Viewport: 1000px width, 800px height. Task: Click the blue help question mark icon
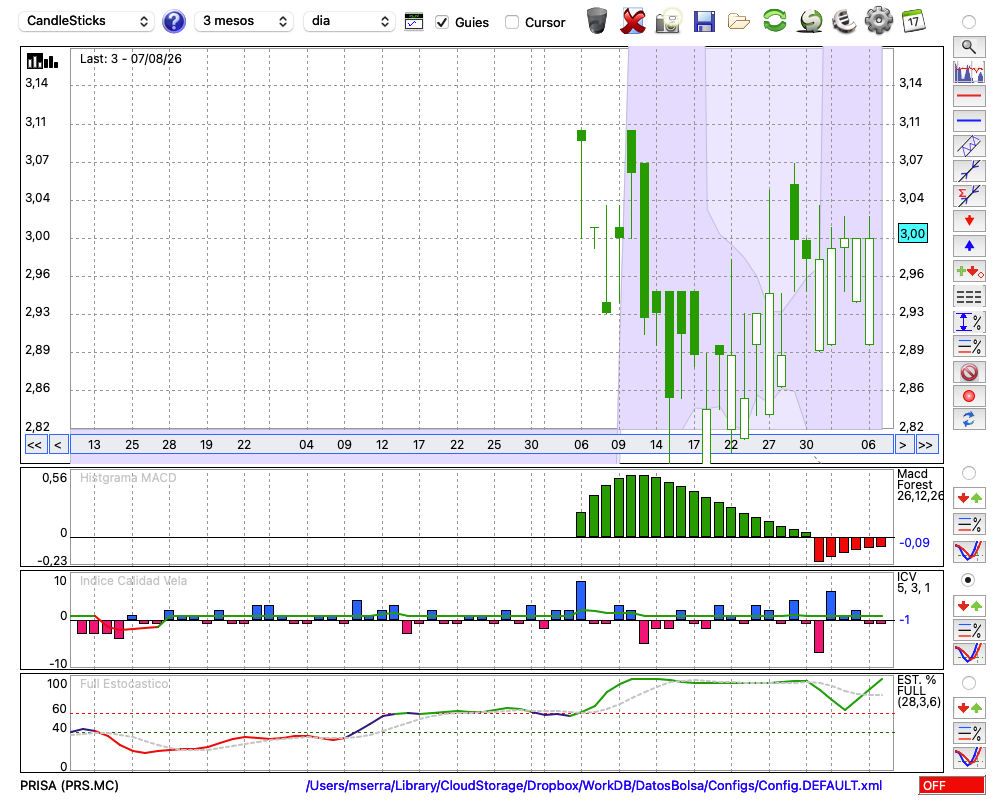coord(173,22)
